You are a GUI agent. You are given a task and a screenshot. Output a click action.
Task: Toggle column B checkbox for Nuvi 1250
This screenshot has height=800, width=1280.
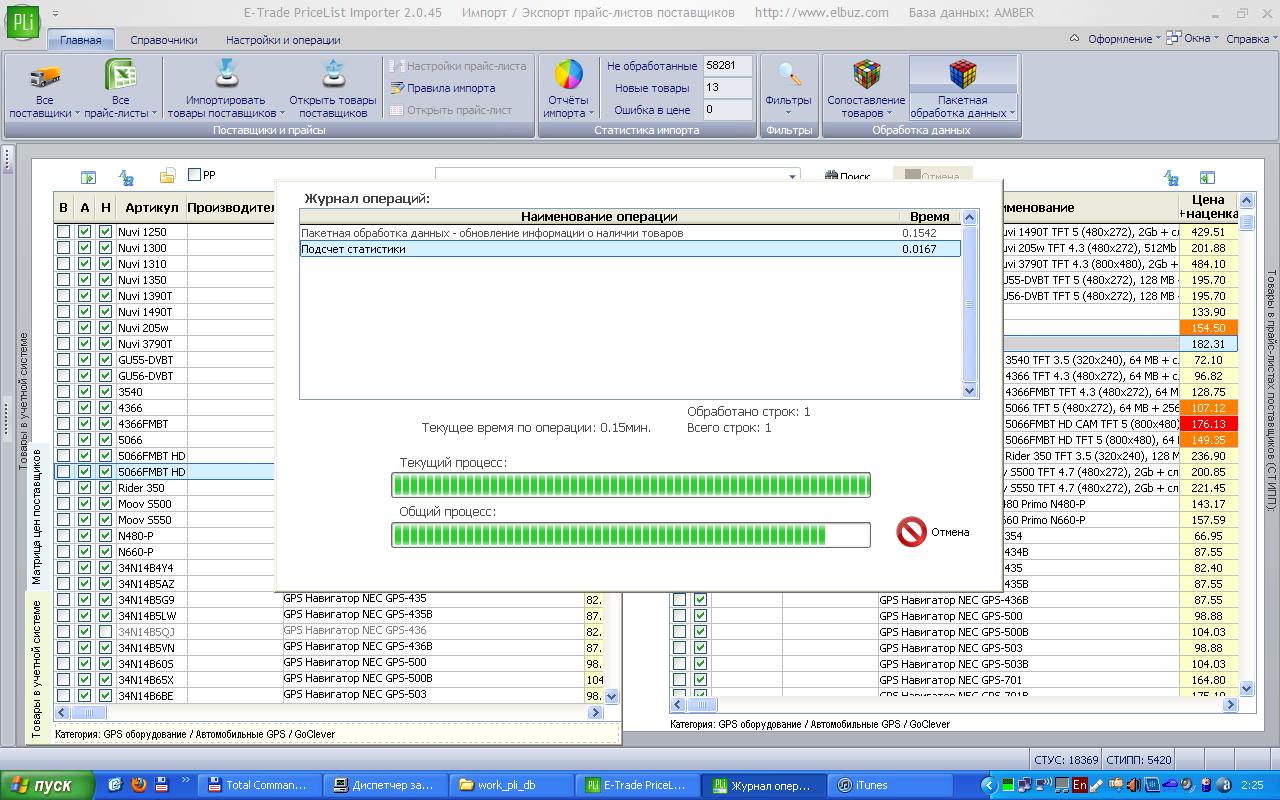(64, 232)
